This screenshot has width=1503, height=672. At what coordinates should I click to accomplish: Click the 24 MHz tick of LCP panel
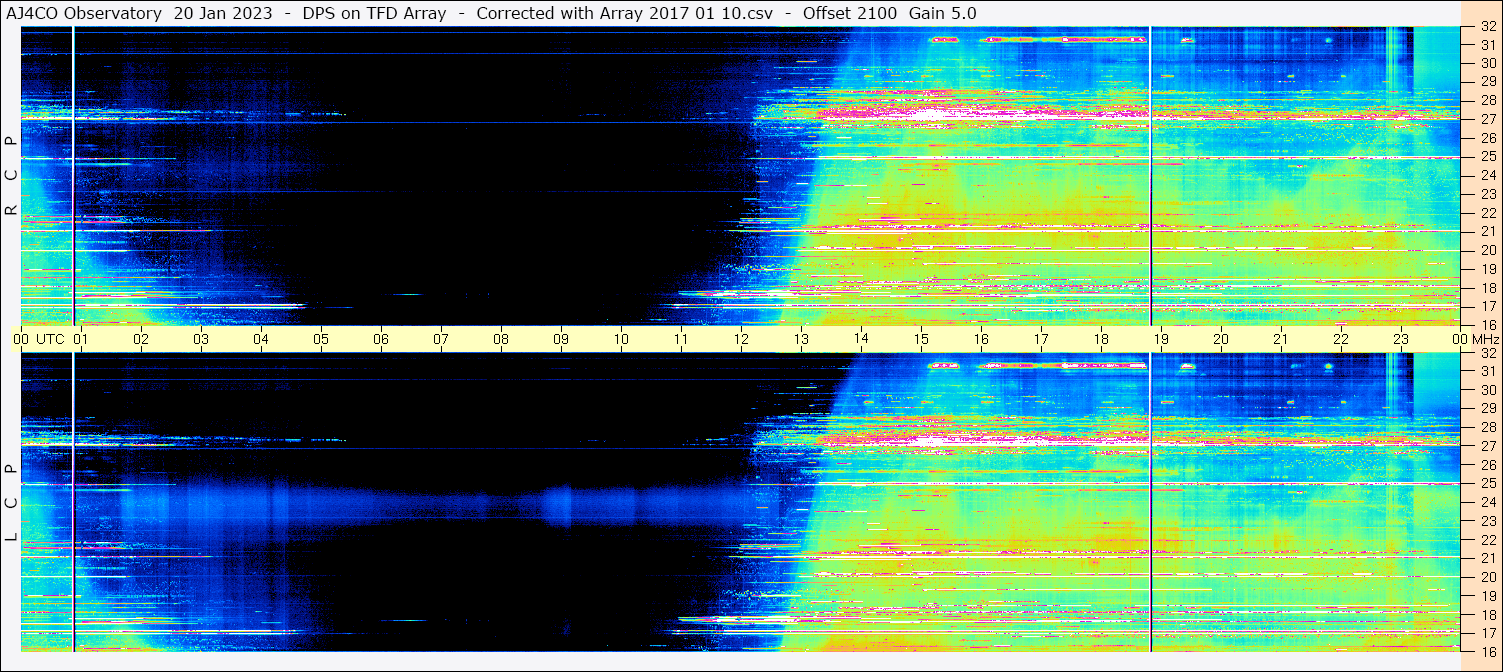(1487, 502)
